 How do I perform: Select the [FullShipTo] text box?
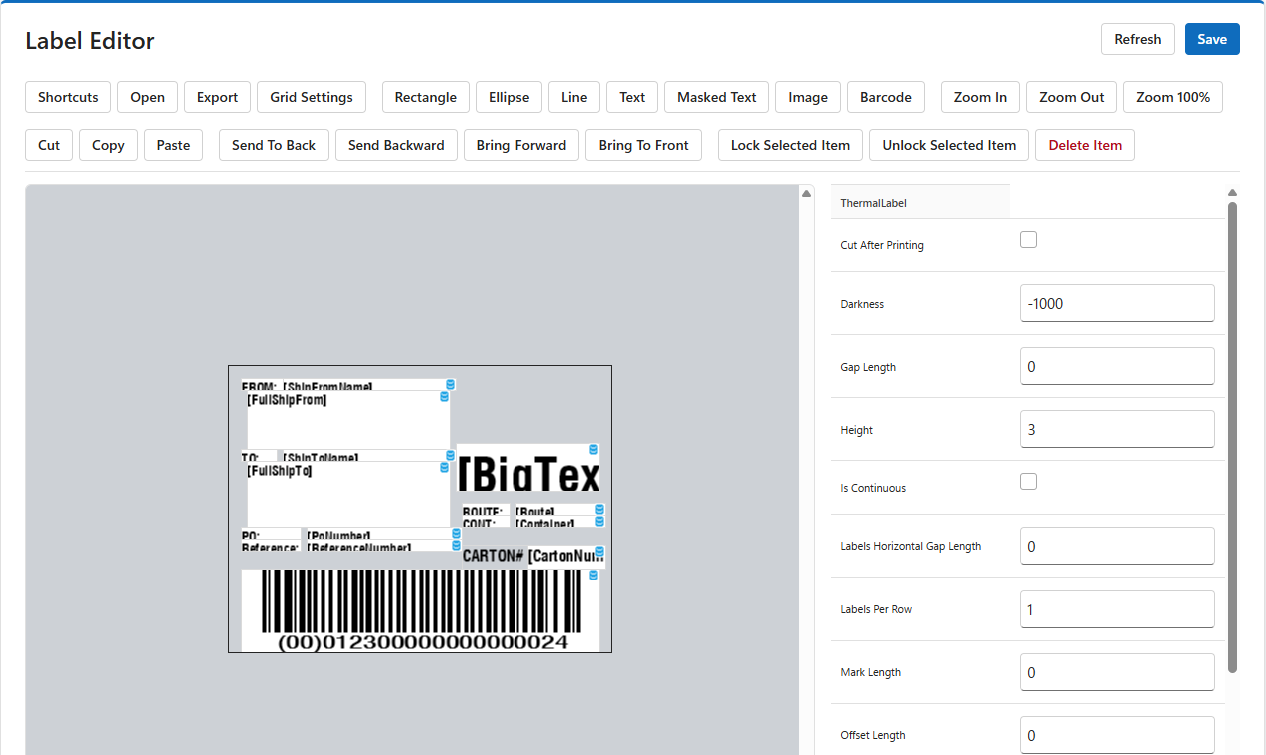point(349,494)
